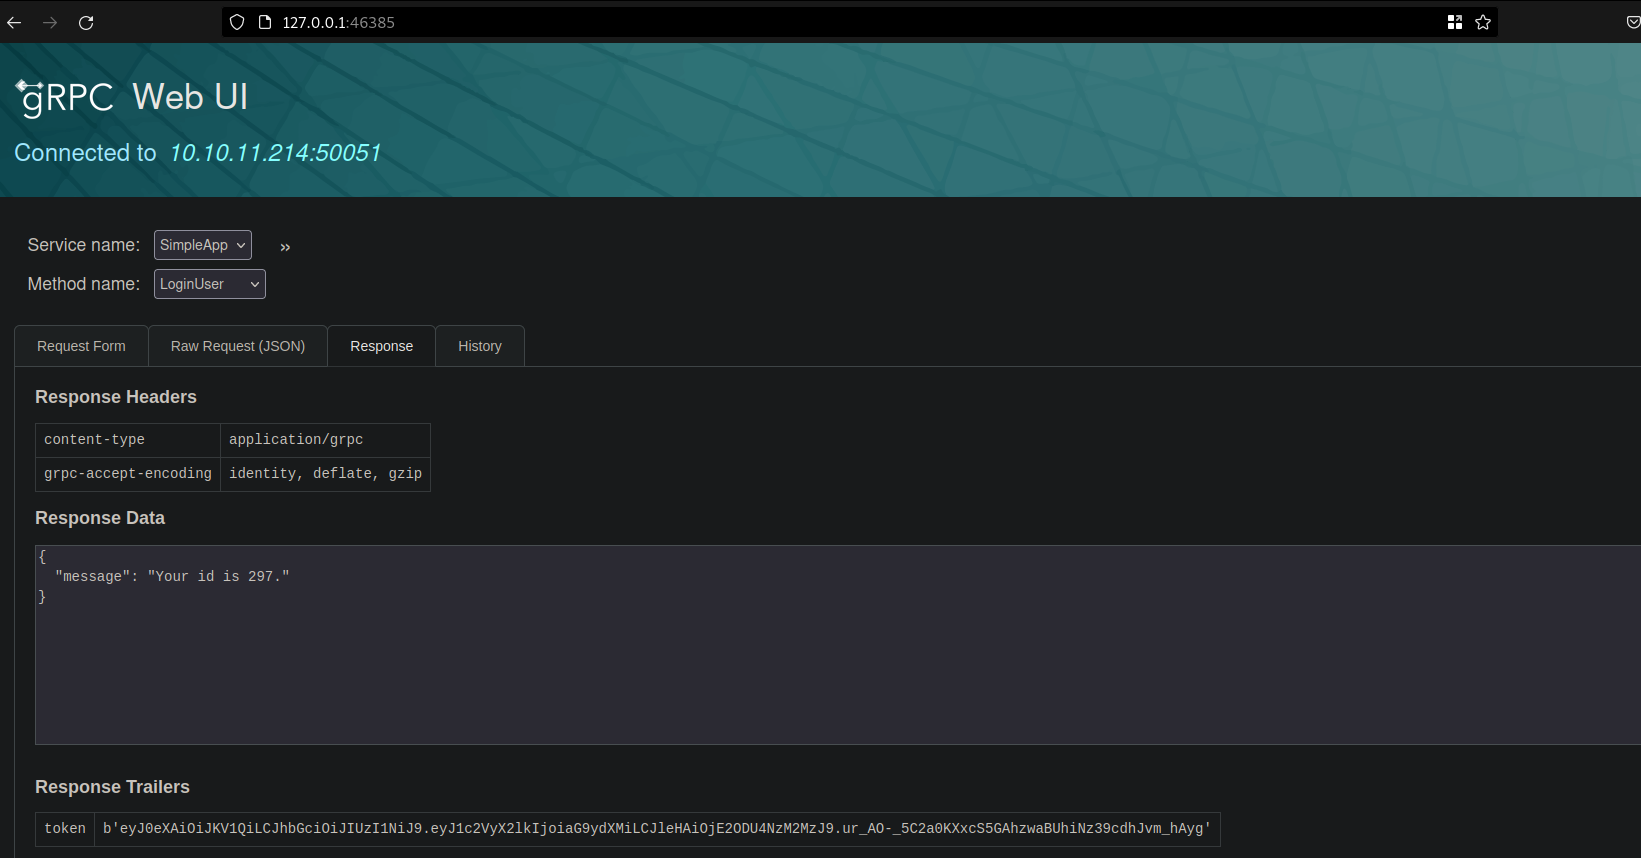Click the address bar showing 127.0.0.1:46385
Screen dimensions: 1641x858
click(800, 22)
